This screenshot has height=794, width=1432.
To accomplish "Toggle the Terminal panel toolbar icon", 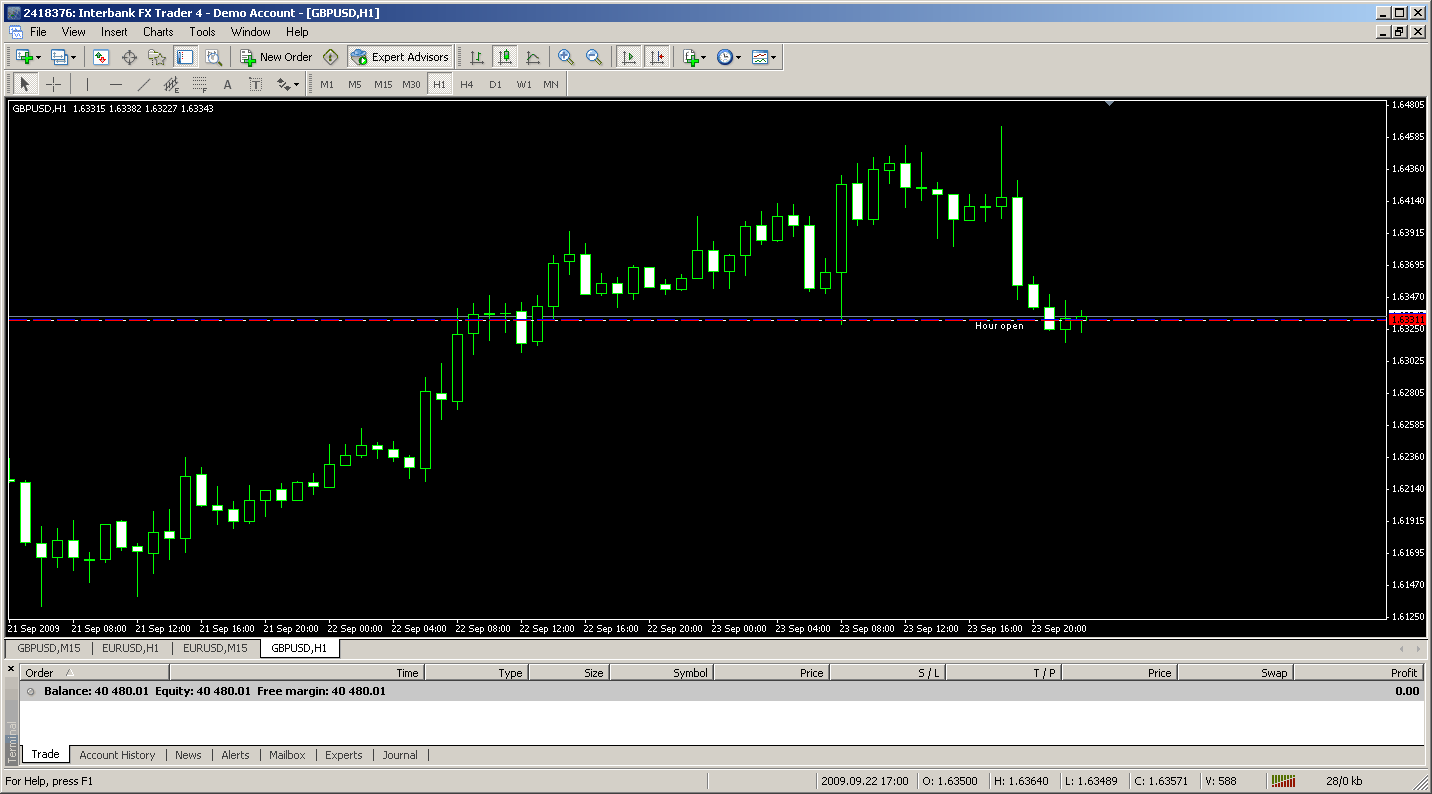I will point(185,57).
